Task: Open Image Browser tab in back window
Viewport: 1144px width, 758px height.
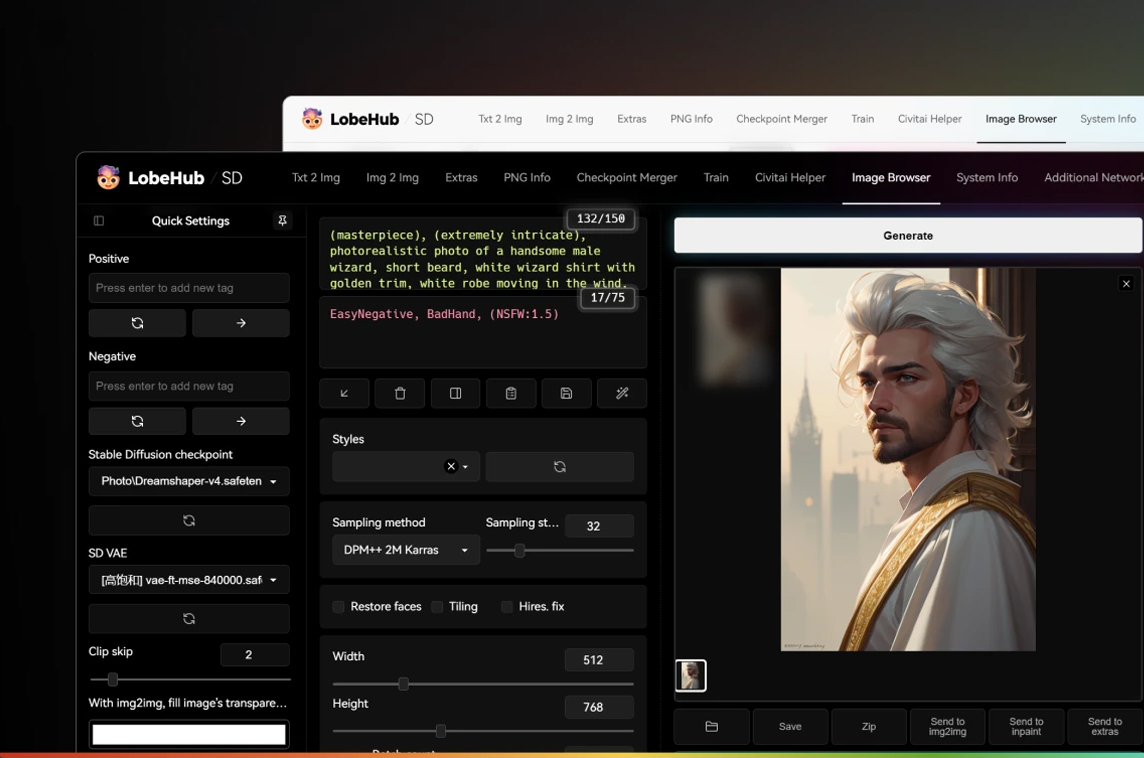Action: (1021, 119)
